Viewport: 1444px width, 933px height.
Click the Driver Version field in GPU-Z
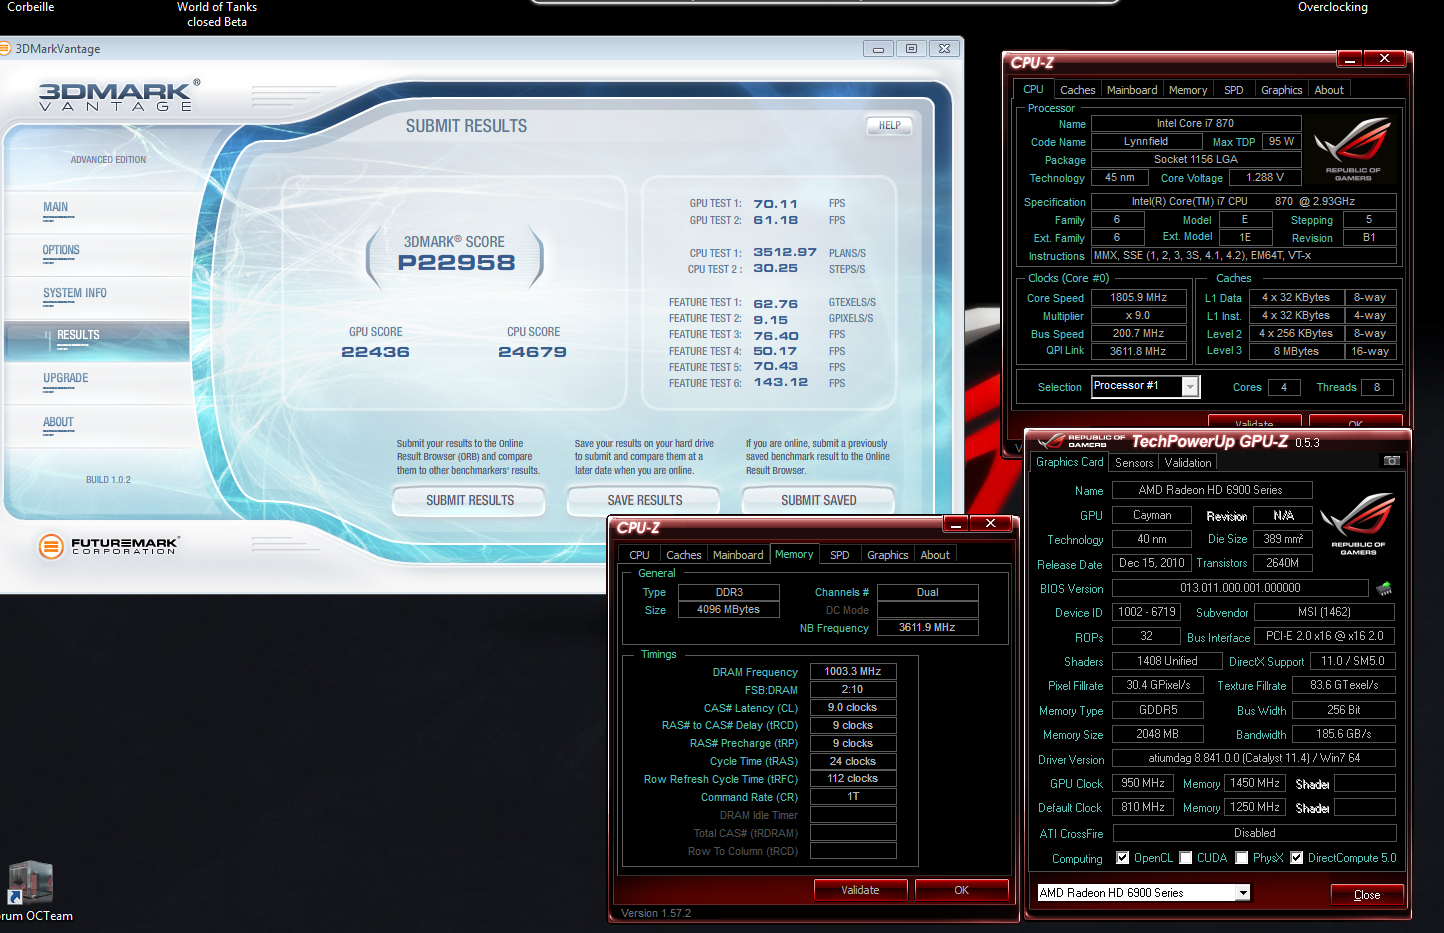1254,758
